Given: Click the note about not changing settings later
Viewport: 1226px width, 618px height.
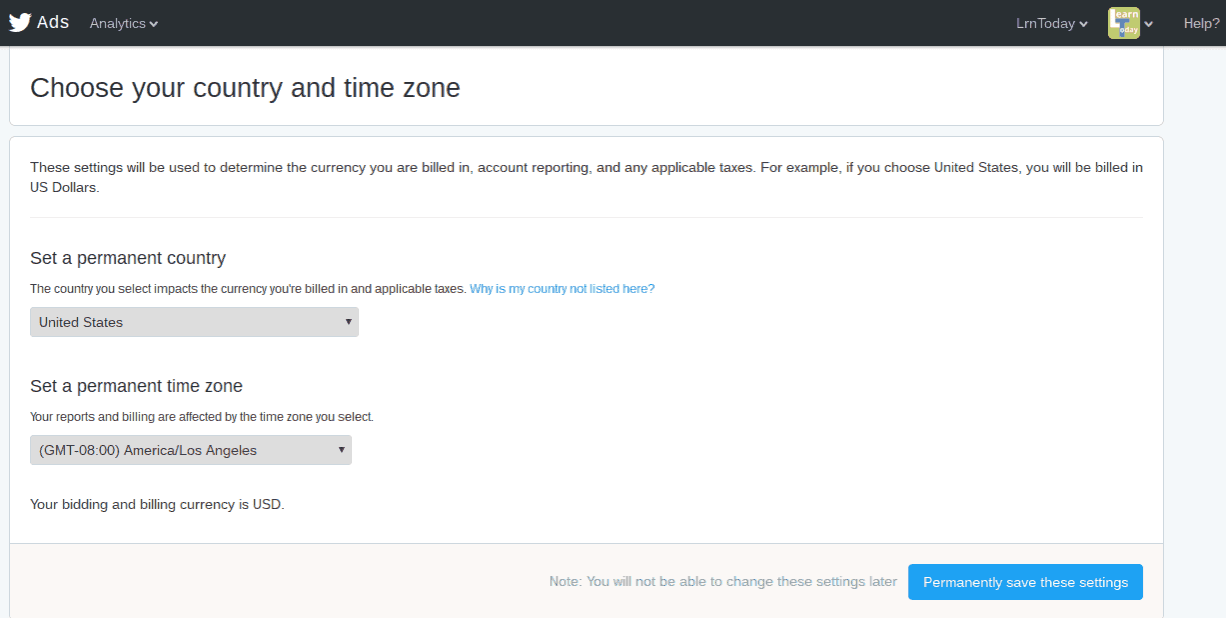Looking at the screenshot, I should pyautogui.click(x=722, y=582).
